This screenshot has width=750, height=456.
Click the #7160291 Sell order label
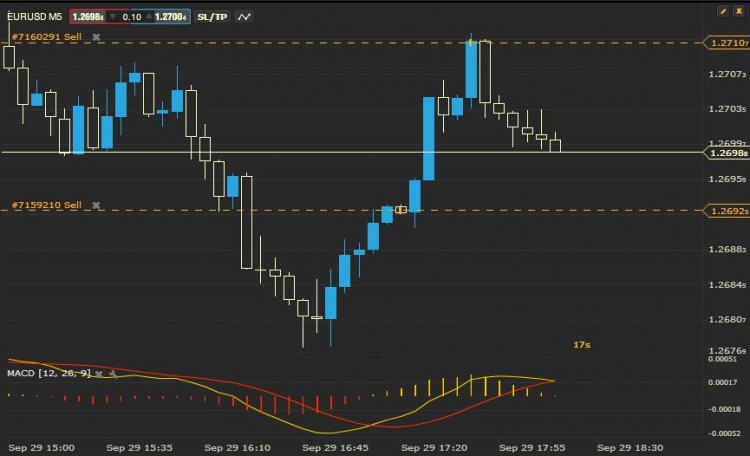click(46, 37)
